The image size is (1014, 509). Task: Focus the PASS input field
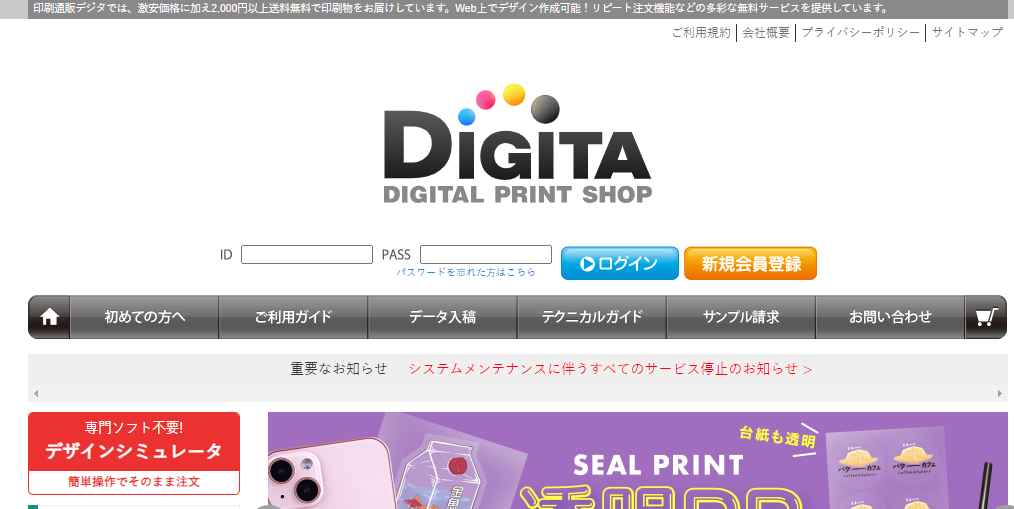pos(486,254)
